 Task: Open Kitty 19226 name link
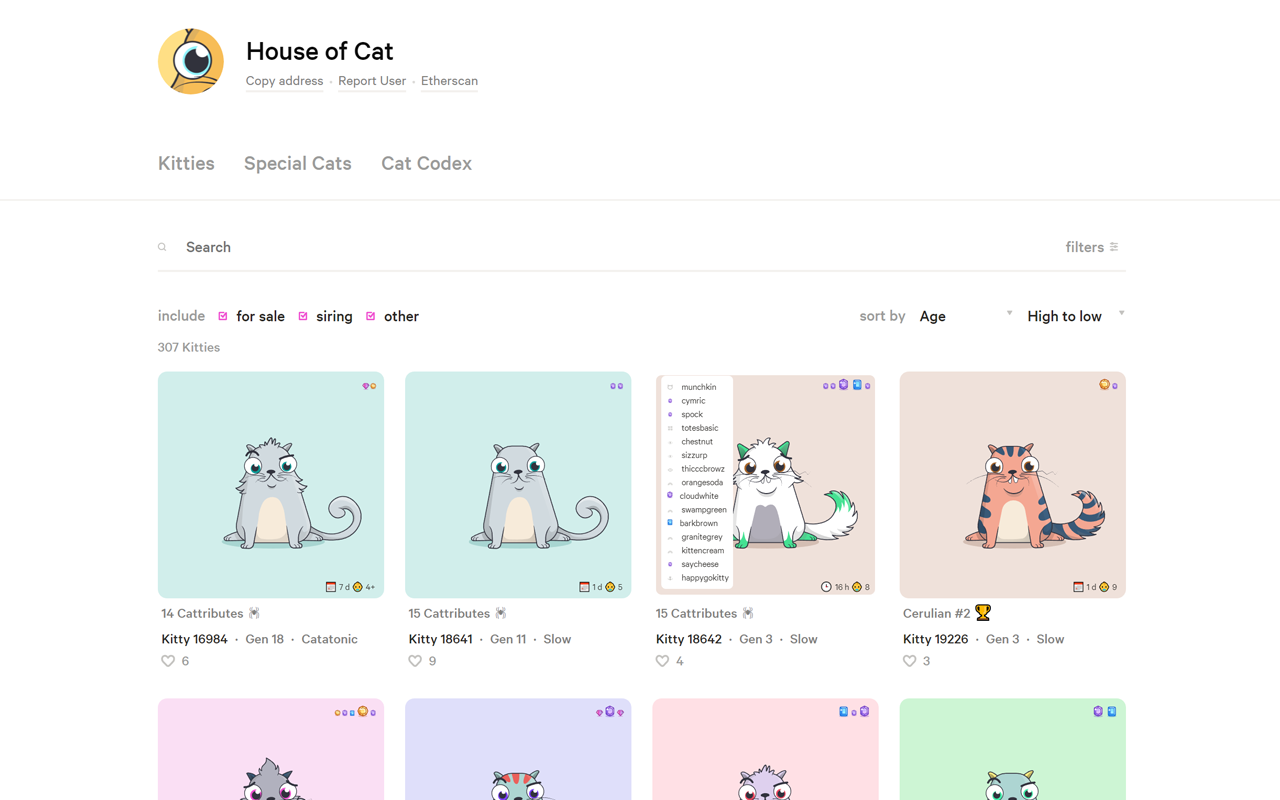935,639
